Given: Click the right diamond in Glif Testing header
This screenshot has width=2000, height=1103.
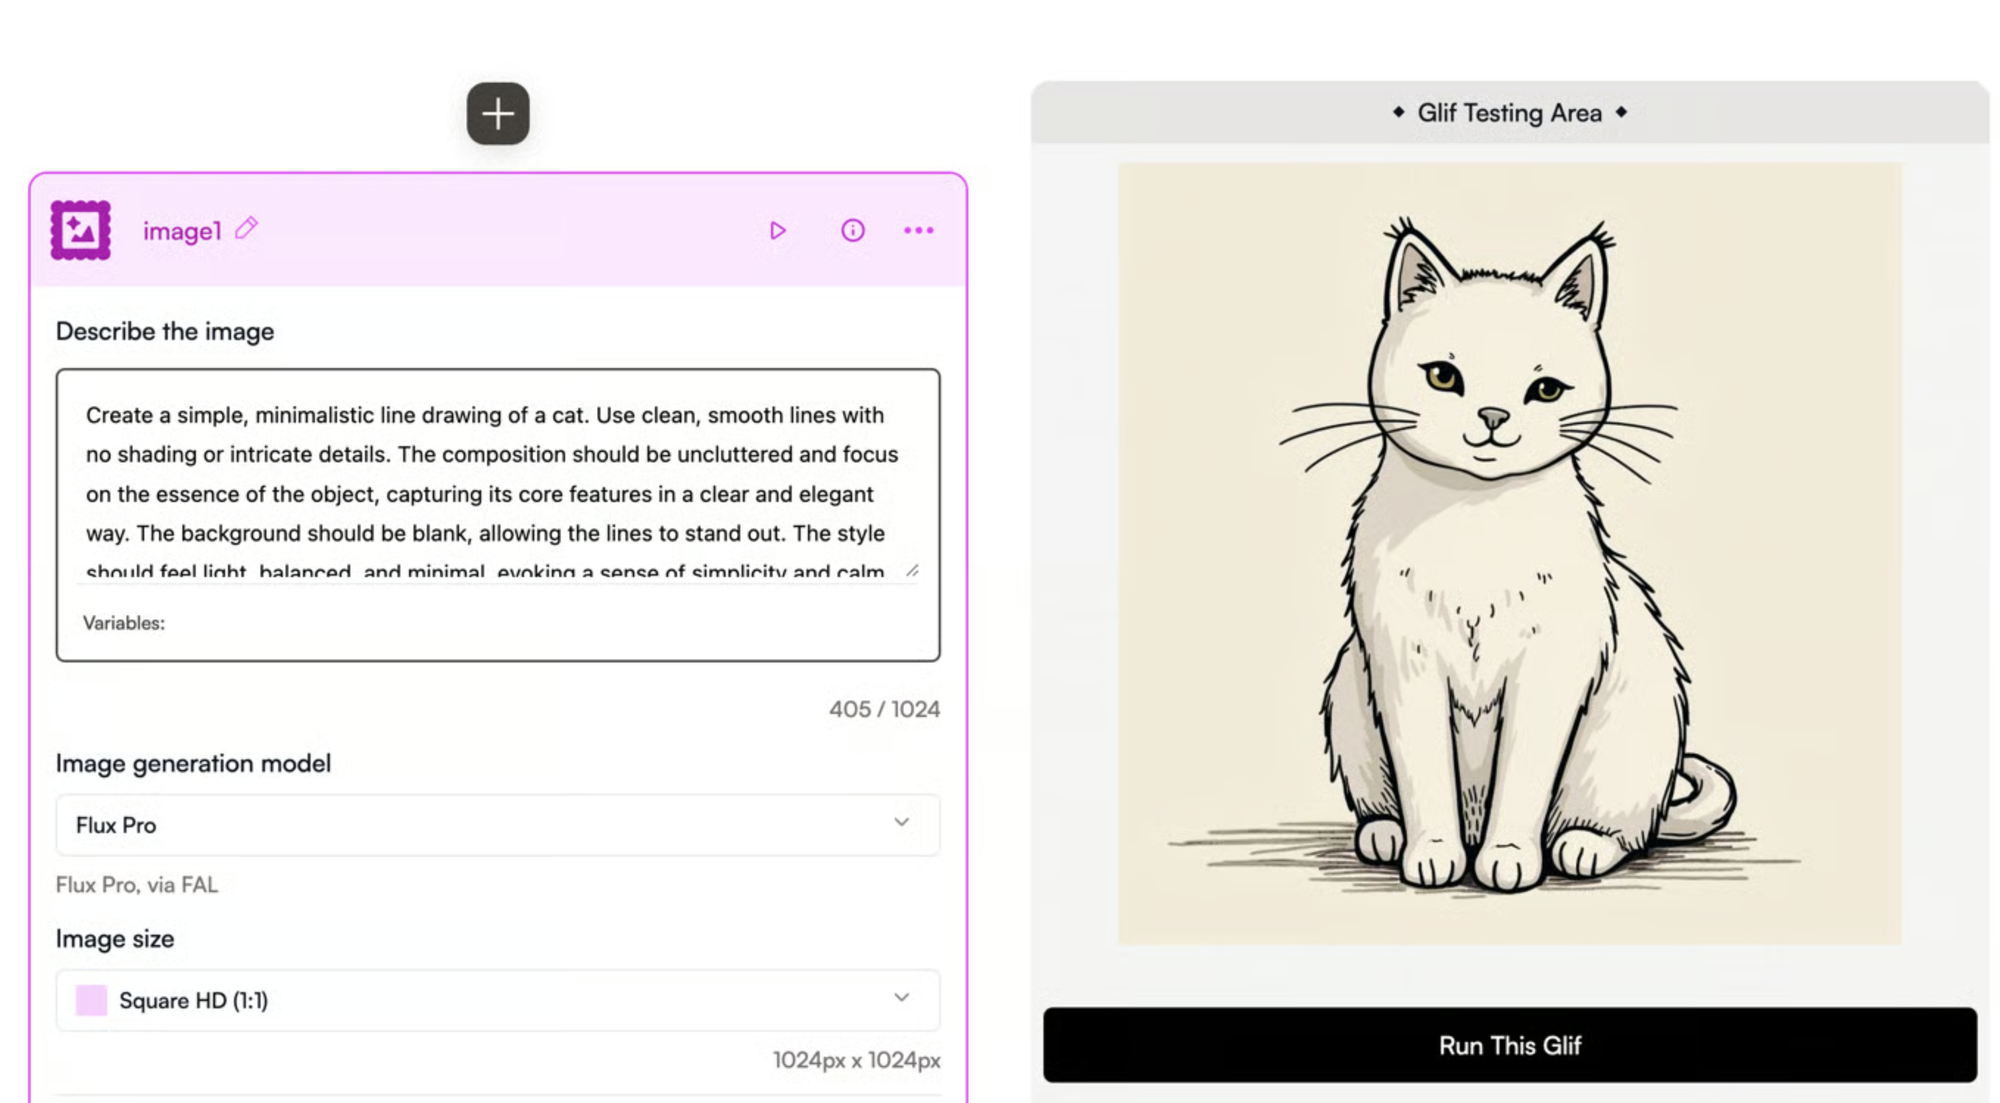Looking at the screenshot, I should coord(1621,112).
